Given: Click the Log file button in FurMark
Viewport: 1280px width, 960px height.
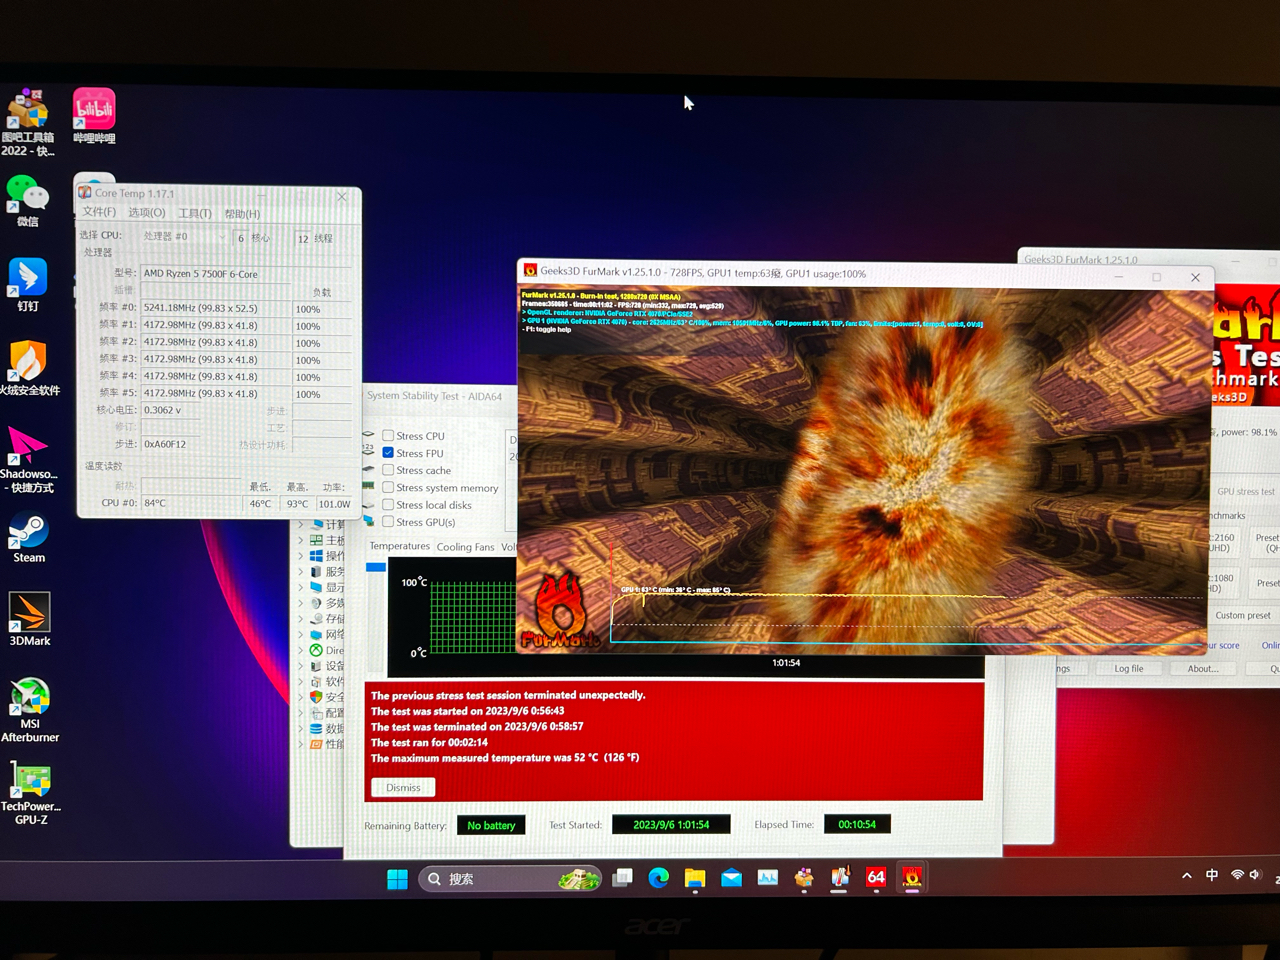Looking at the screenshot, I should point(1129,668).
